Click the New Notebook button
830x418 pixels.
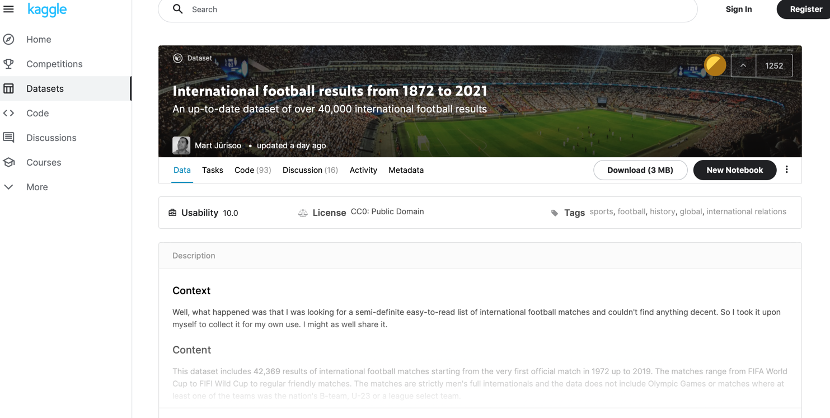tap(734, 170)
